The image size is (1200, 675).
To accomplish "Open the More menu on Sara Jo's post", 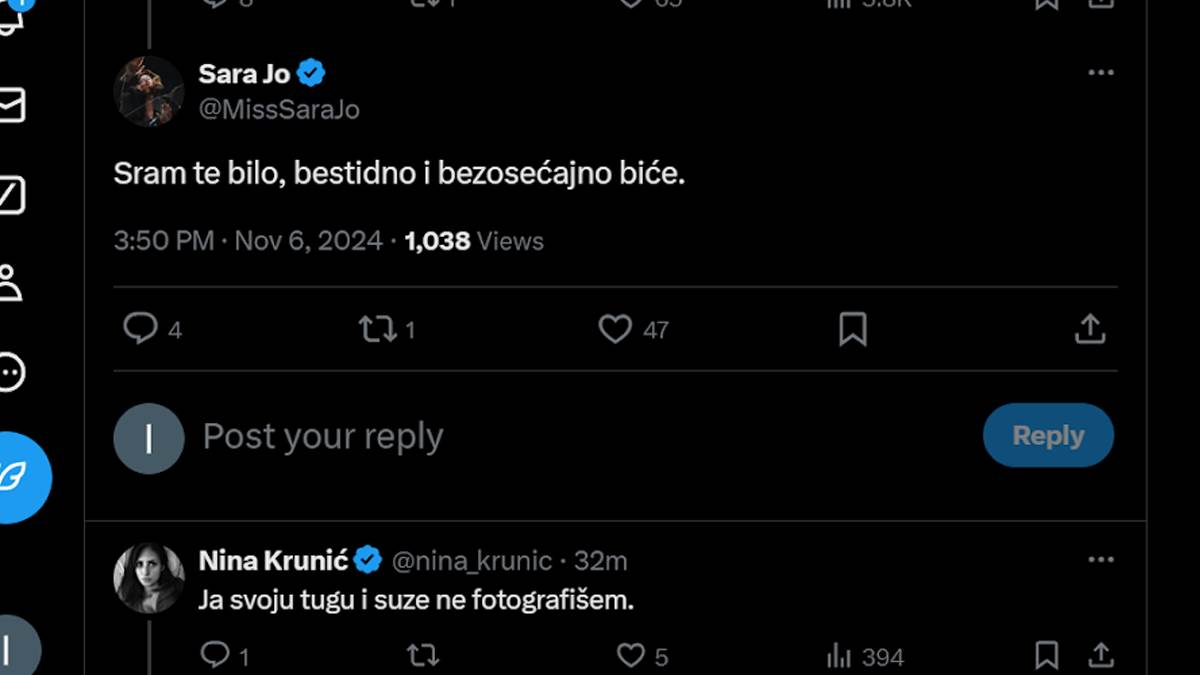I will pos(1101,72).
